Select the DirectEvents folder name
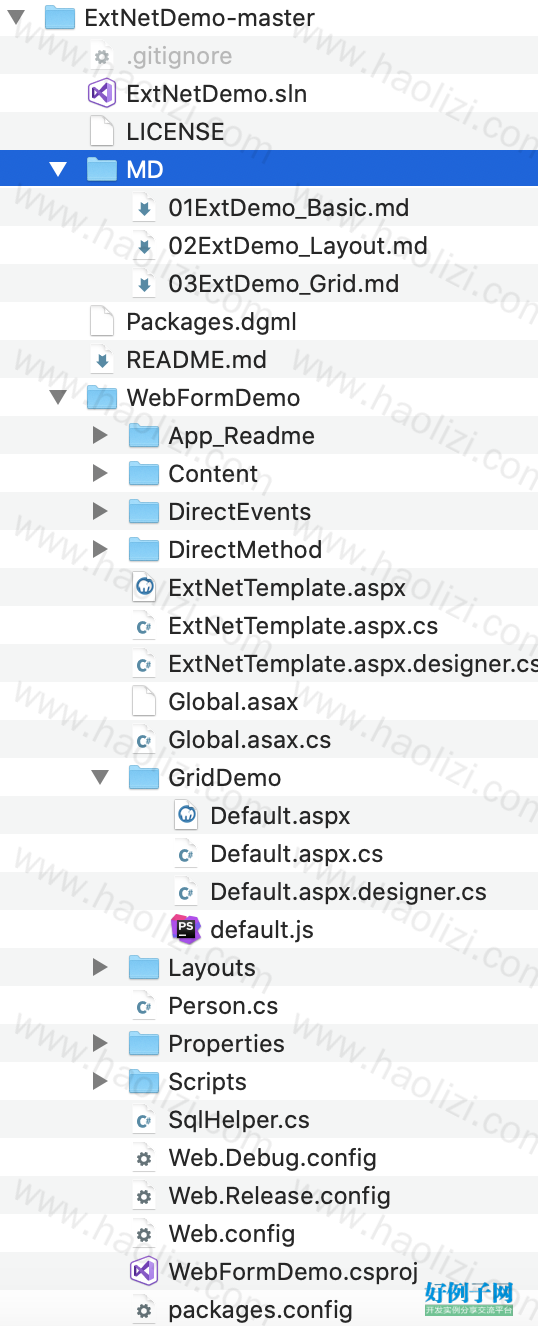Viewport: 538px width, 1326px height. point(239,512)
